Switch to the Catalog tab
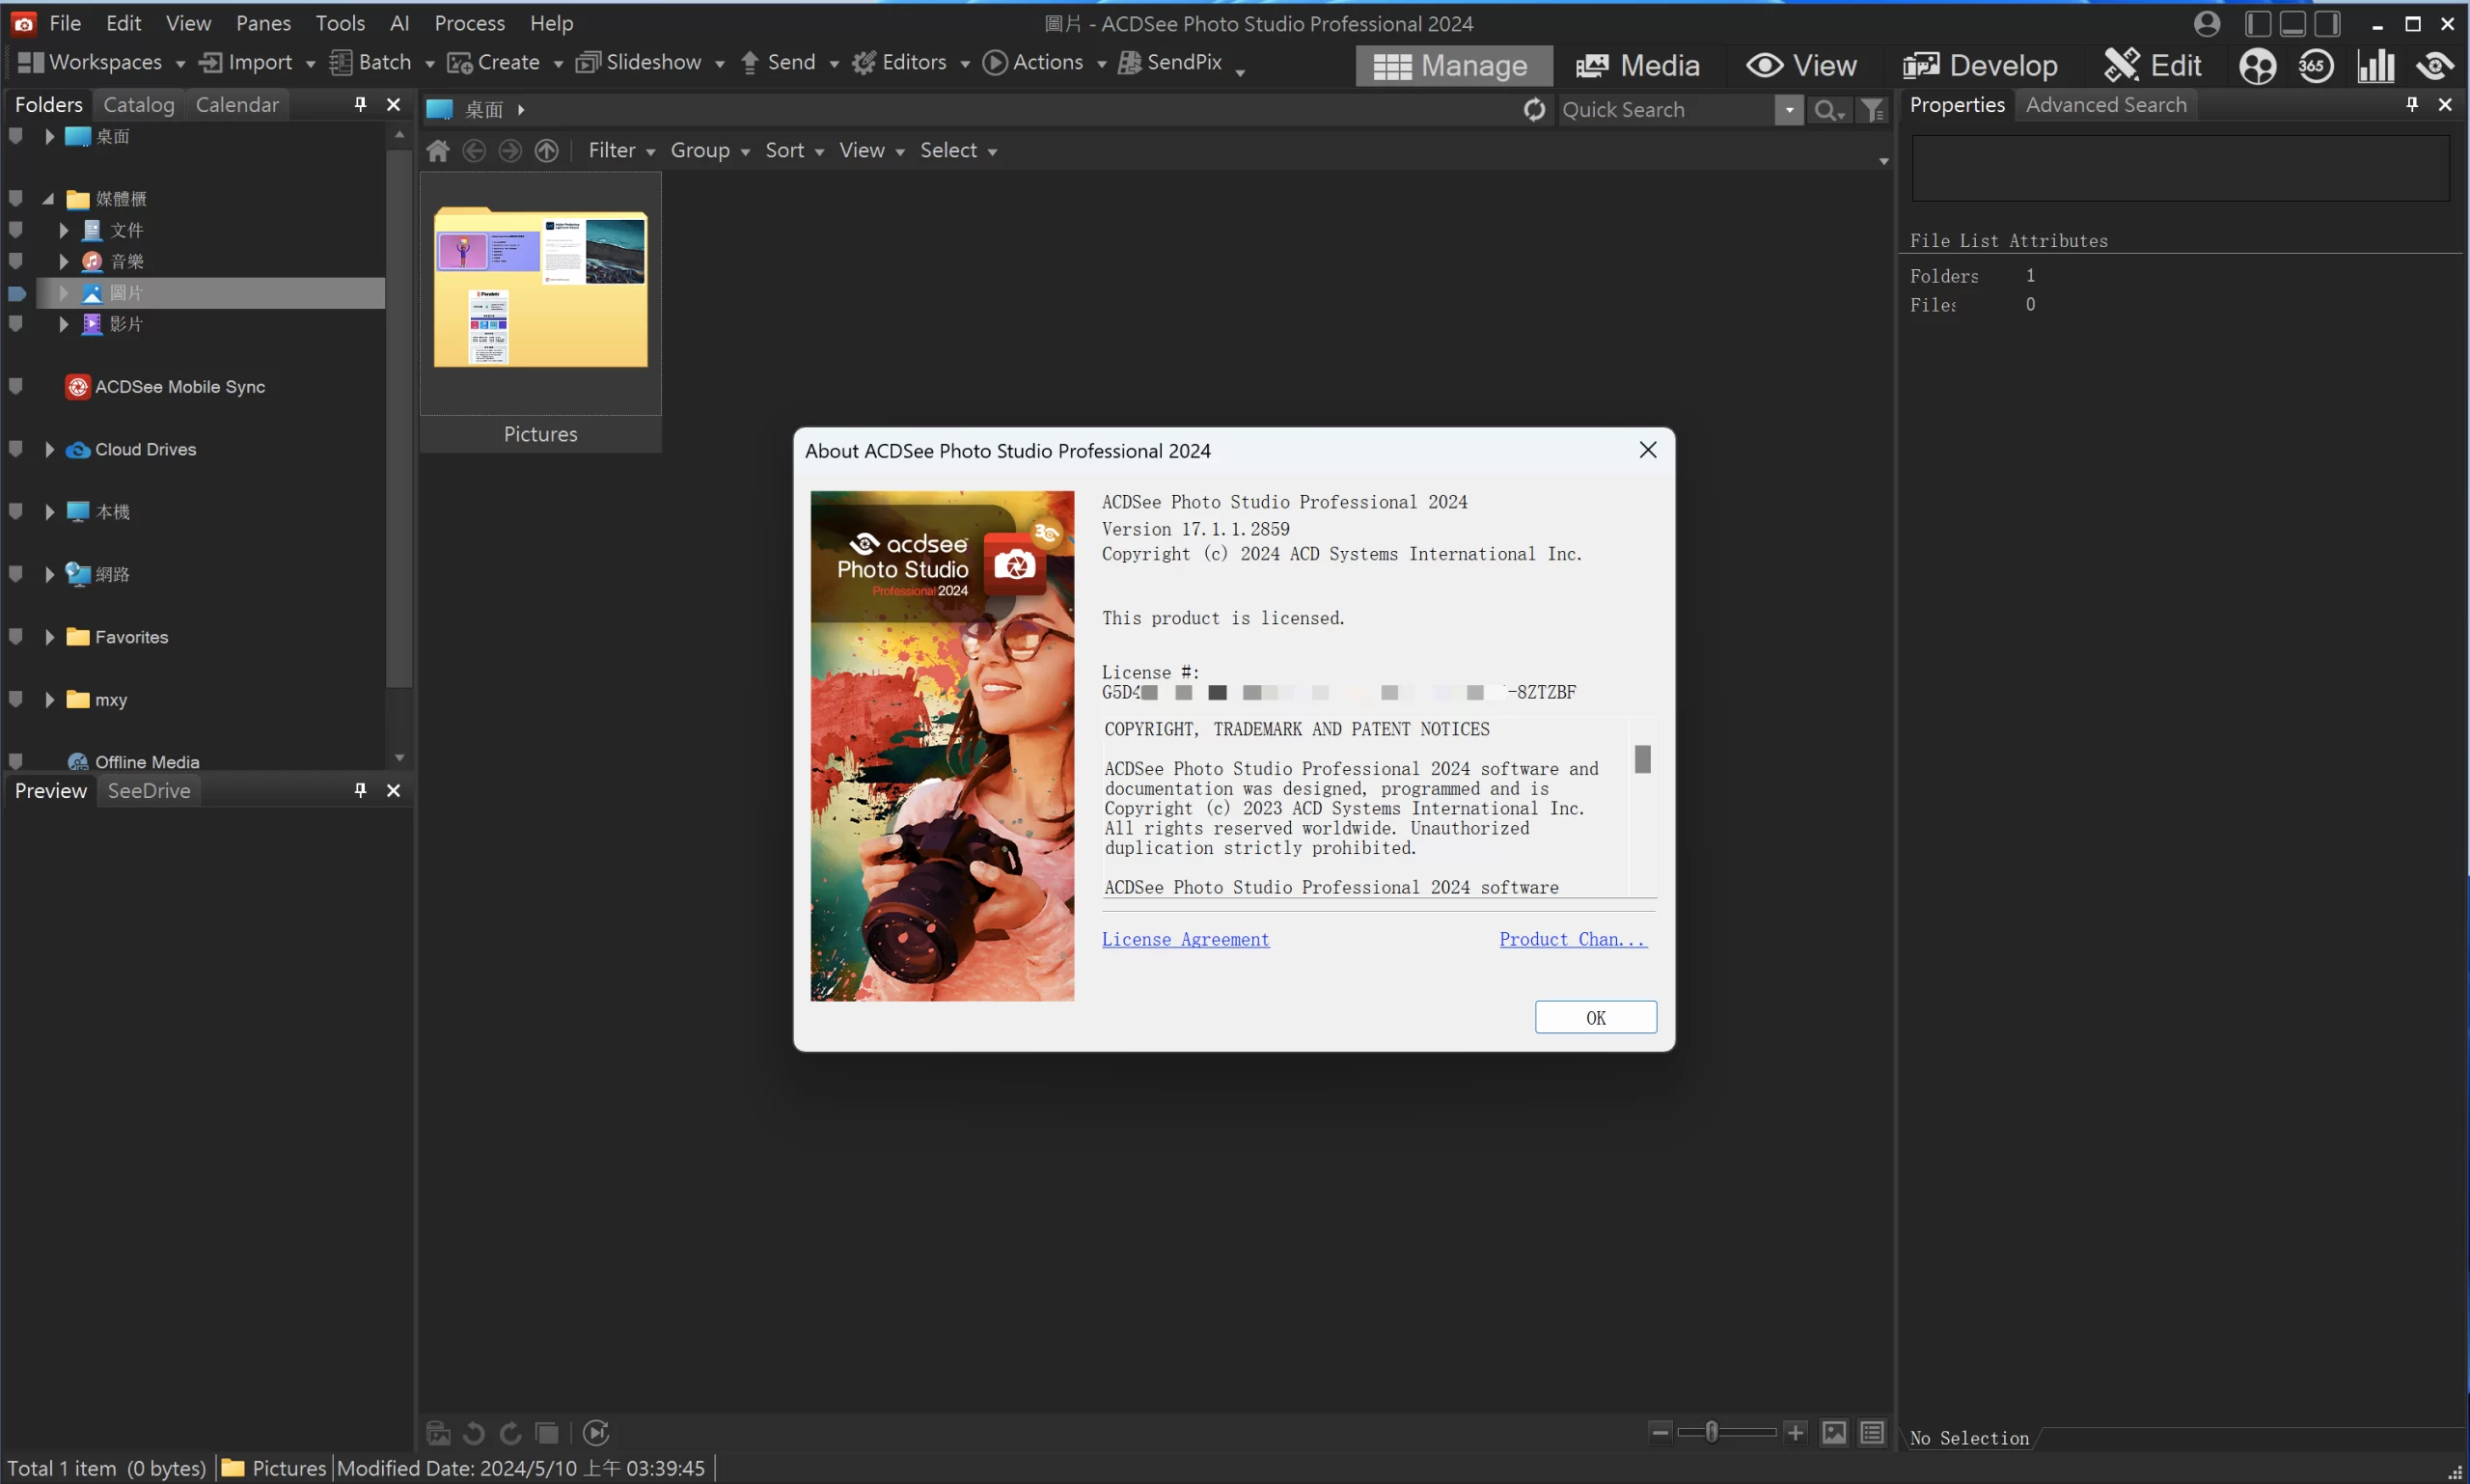The height and width of the screenshot is (1484, 2470). tap(138, 104)
